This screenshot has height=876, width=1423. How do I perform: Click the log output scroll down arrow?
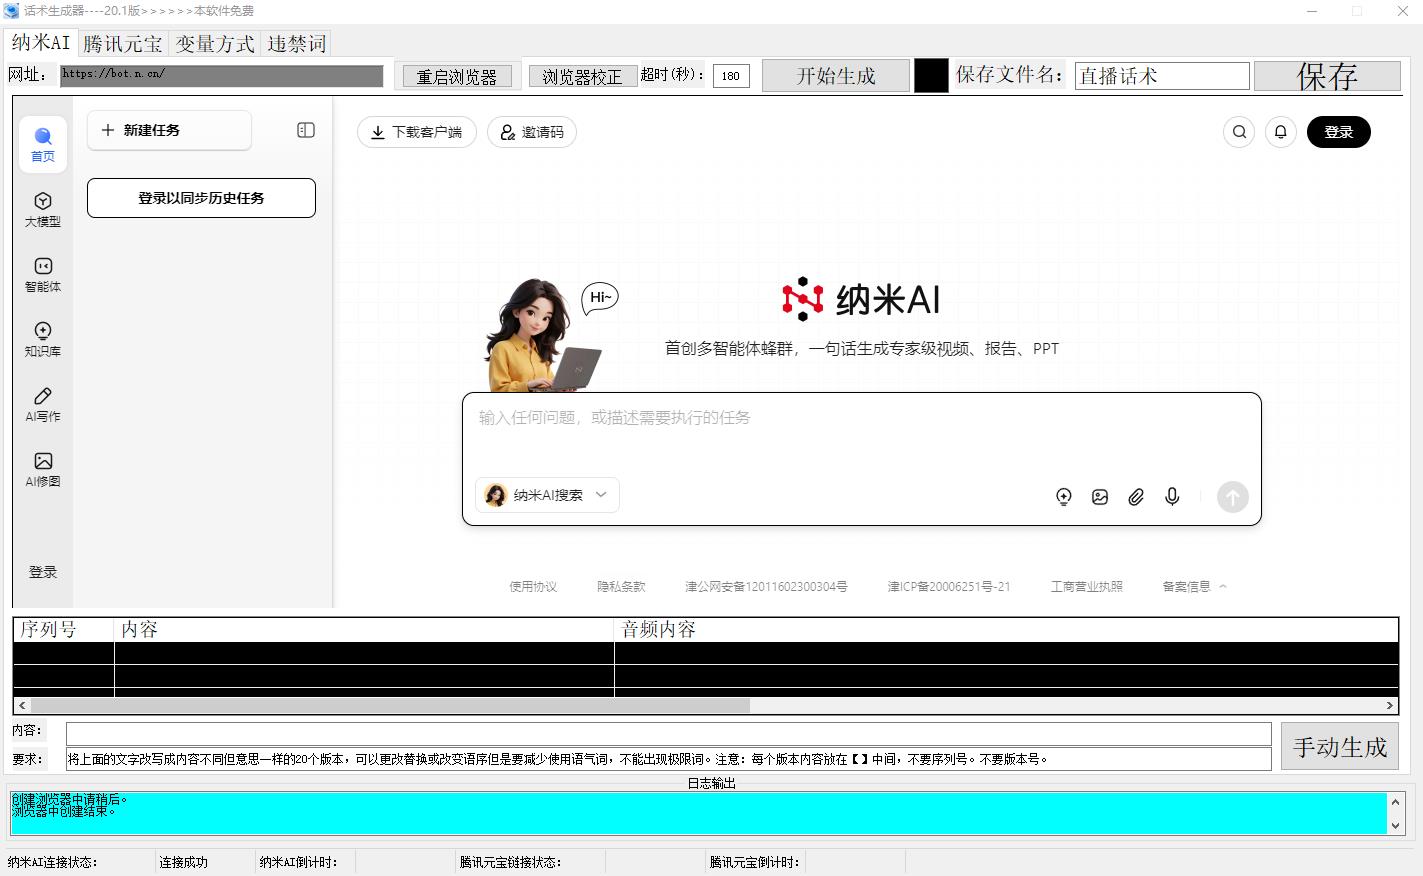pos(1395,825)
